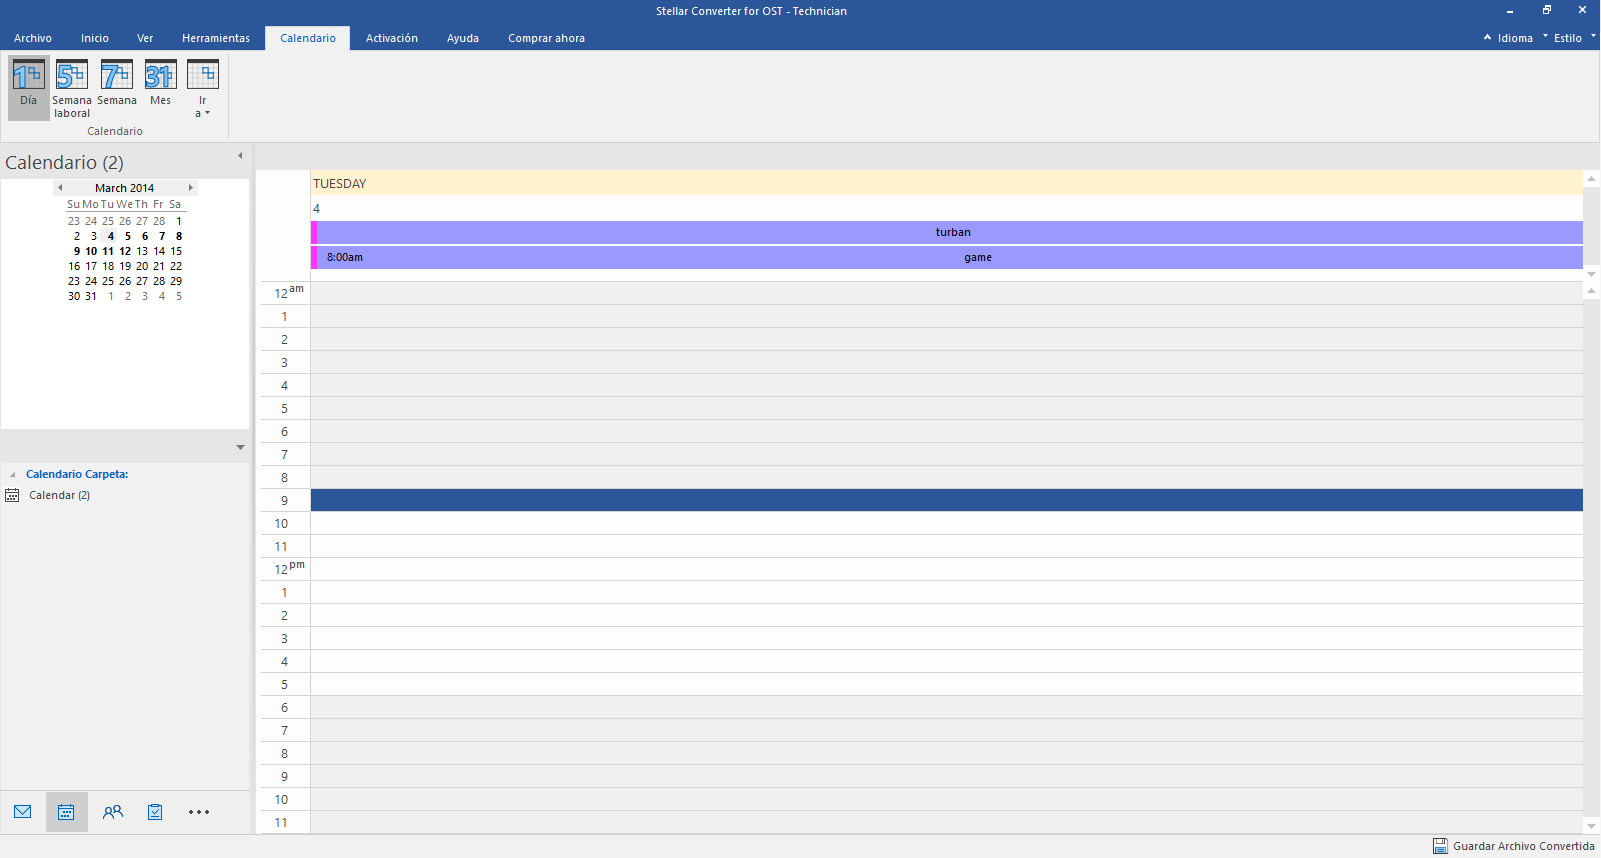This screenshot has height=858, width=1601.
Task: Open the Activación tab
Action: pos(392,38)
